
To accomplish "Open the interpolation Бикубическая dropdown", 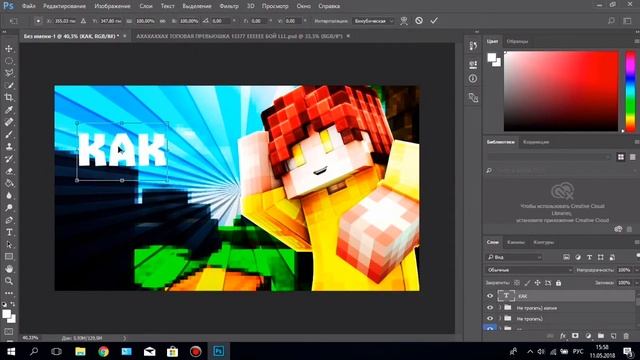I will pyautogui.click(x=373, y=20).
